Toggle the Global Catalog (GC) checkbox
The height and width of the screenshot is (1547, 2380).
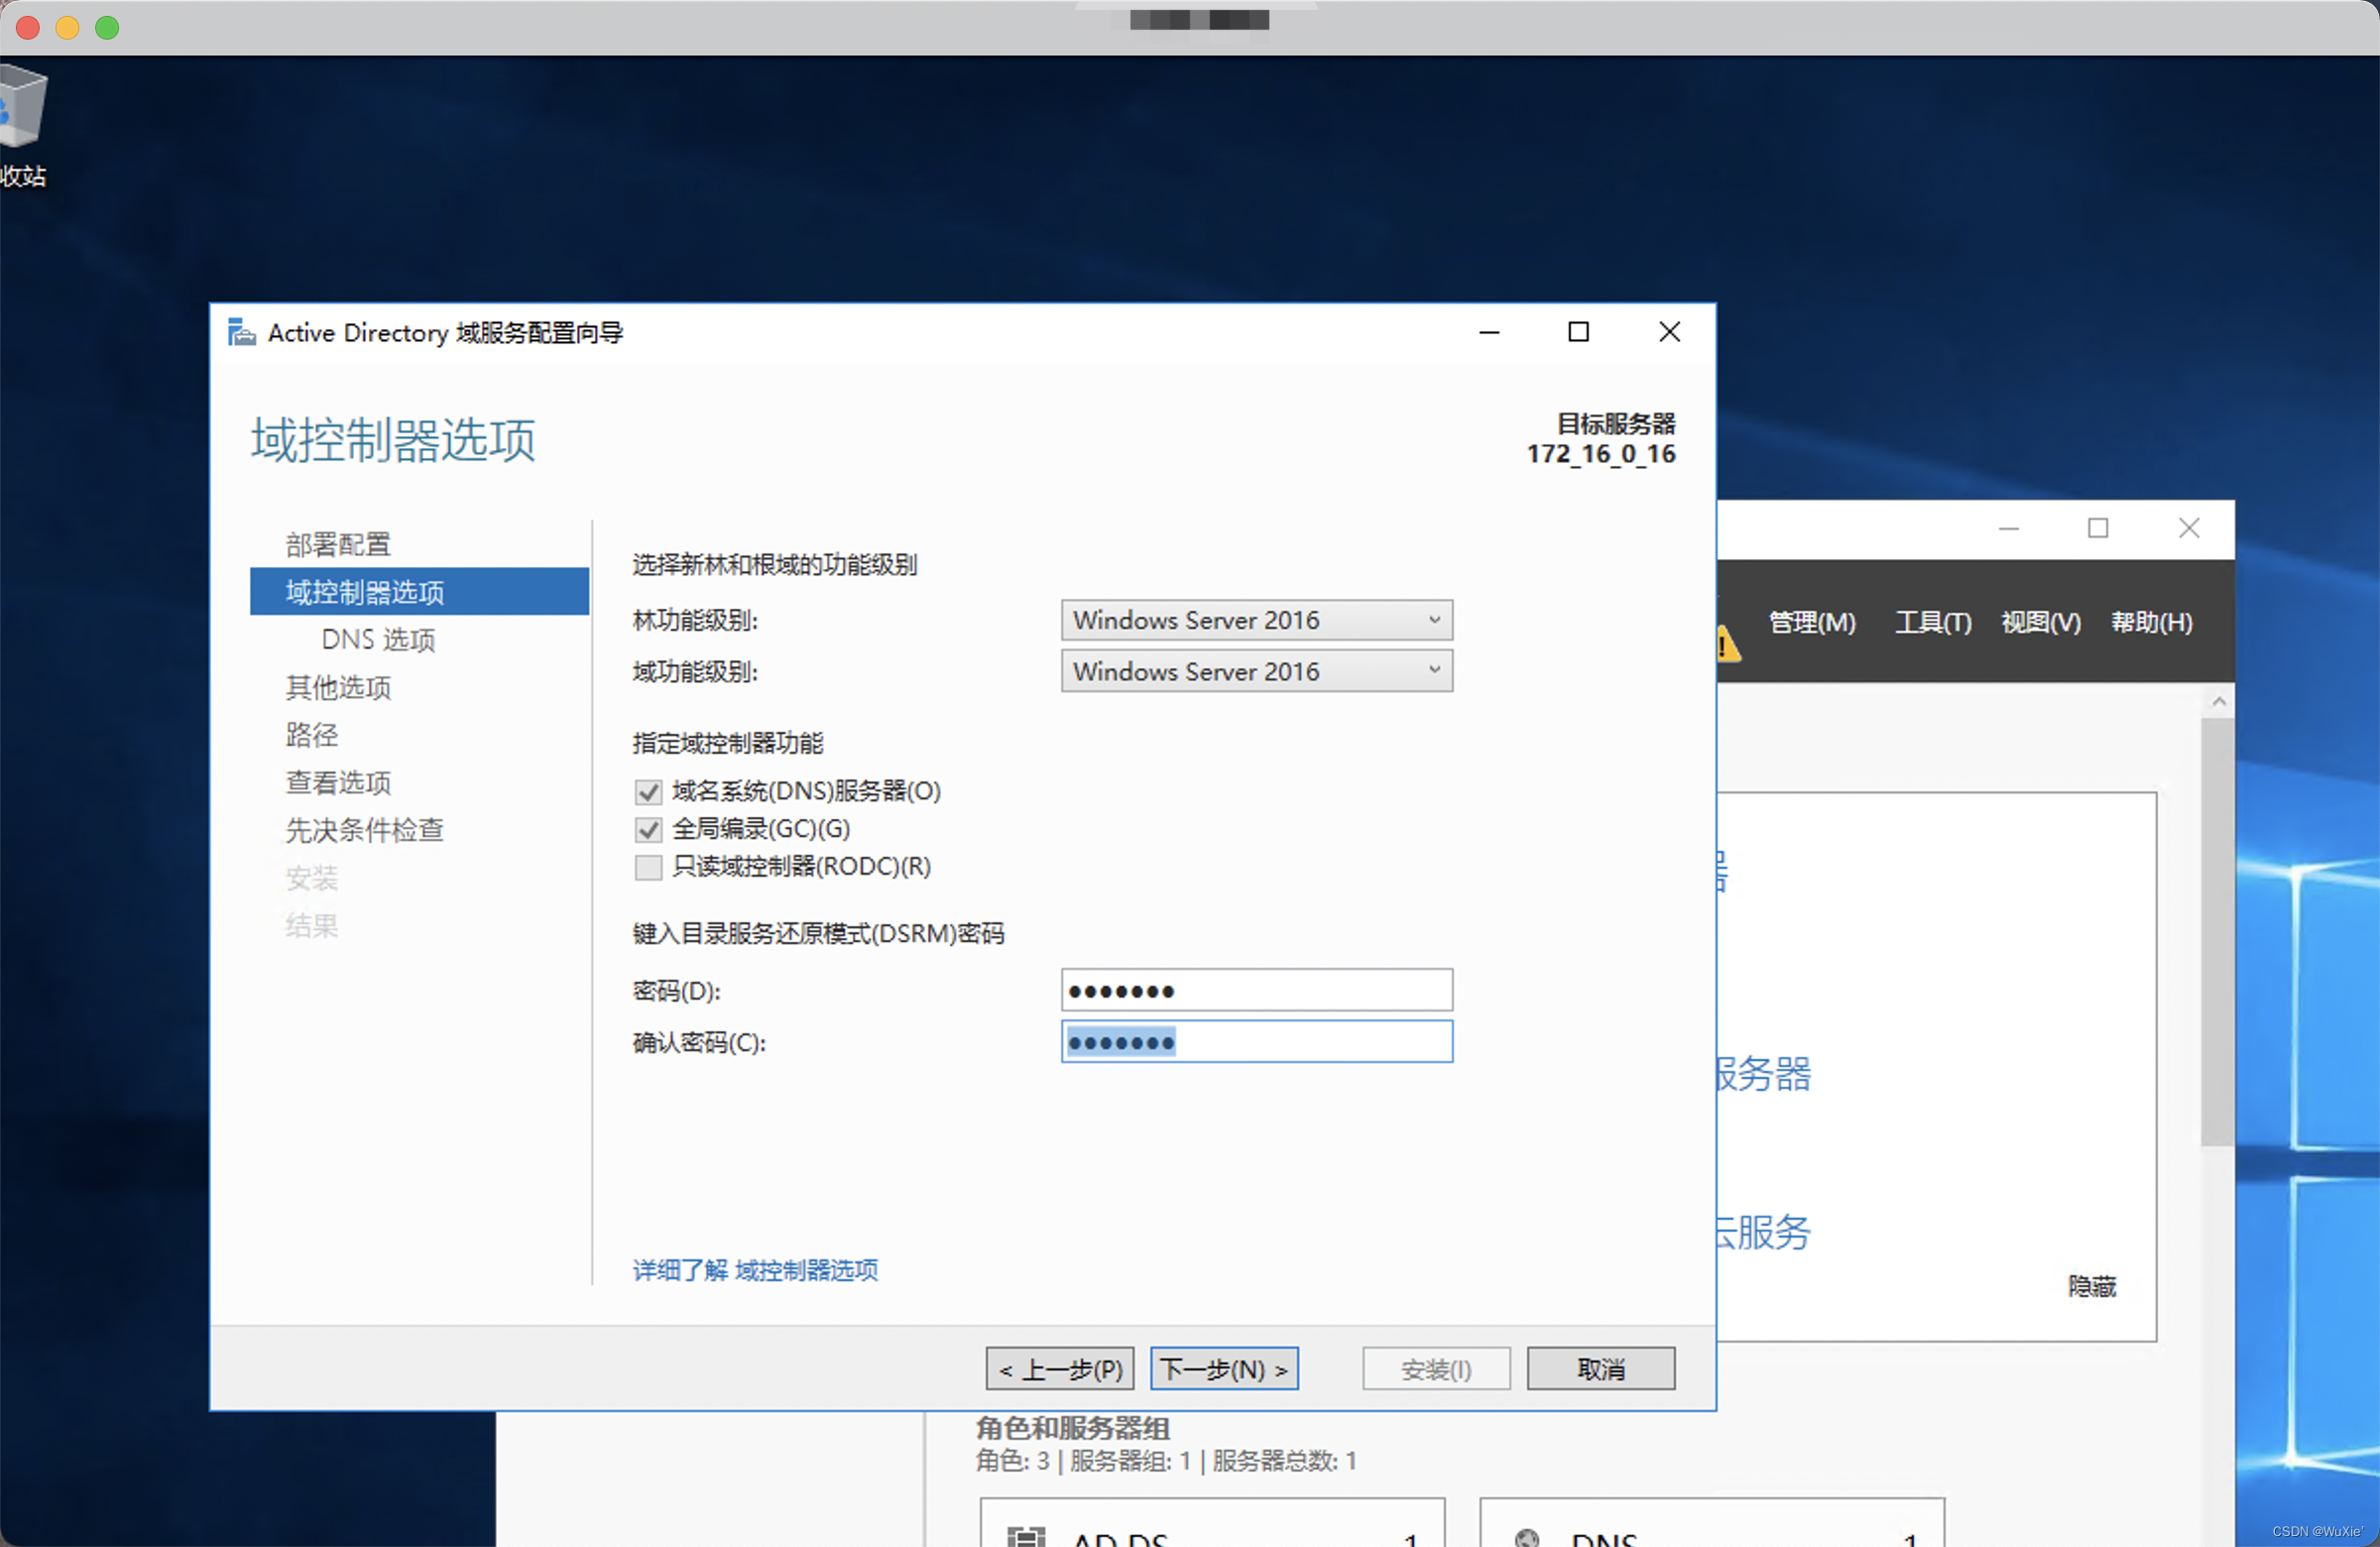[x=648, y=829]
